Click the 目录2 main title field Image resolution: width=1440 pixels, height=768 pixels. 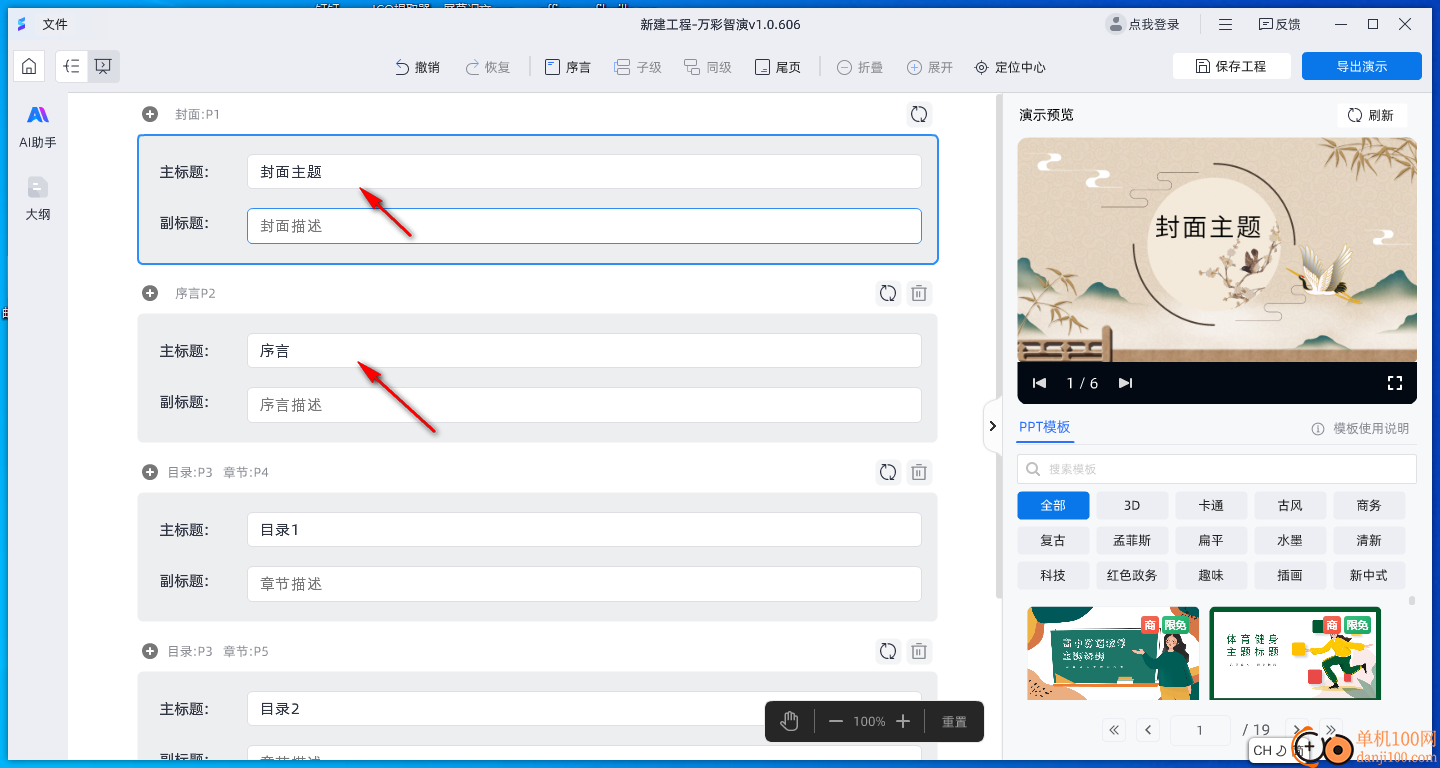tap(584, 708)
